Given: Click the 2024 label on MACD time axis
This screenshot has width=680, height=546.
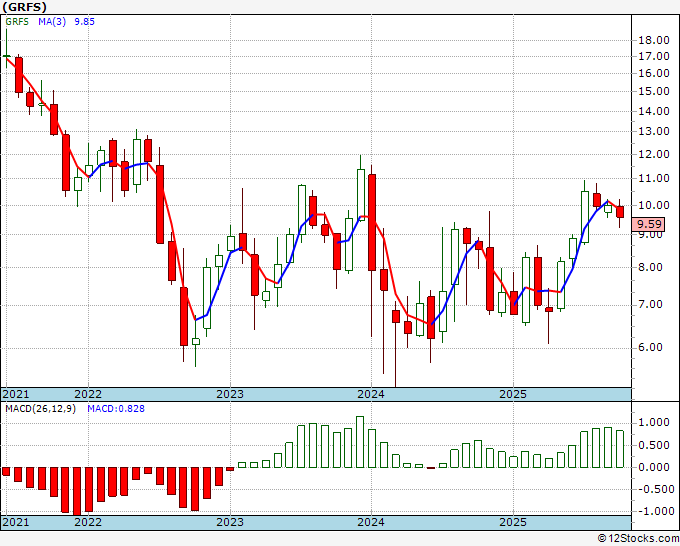Looking at the screenshot, I should click(x=371, y=522).
